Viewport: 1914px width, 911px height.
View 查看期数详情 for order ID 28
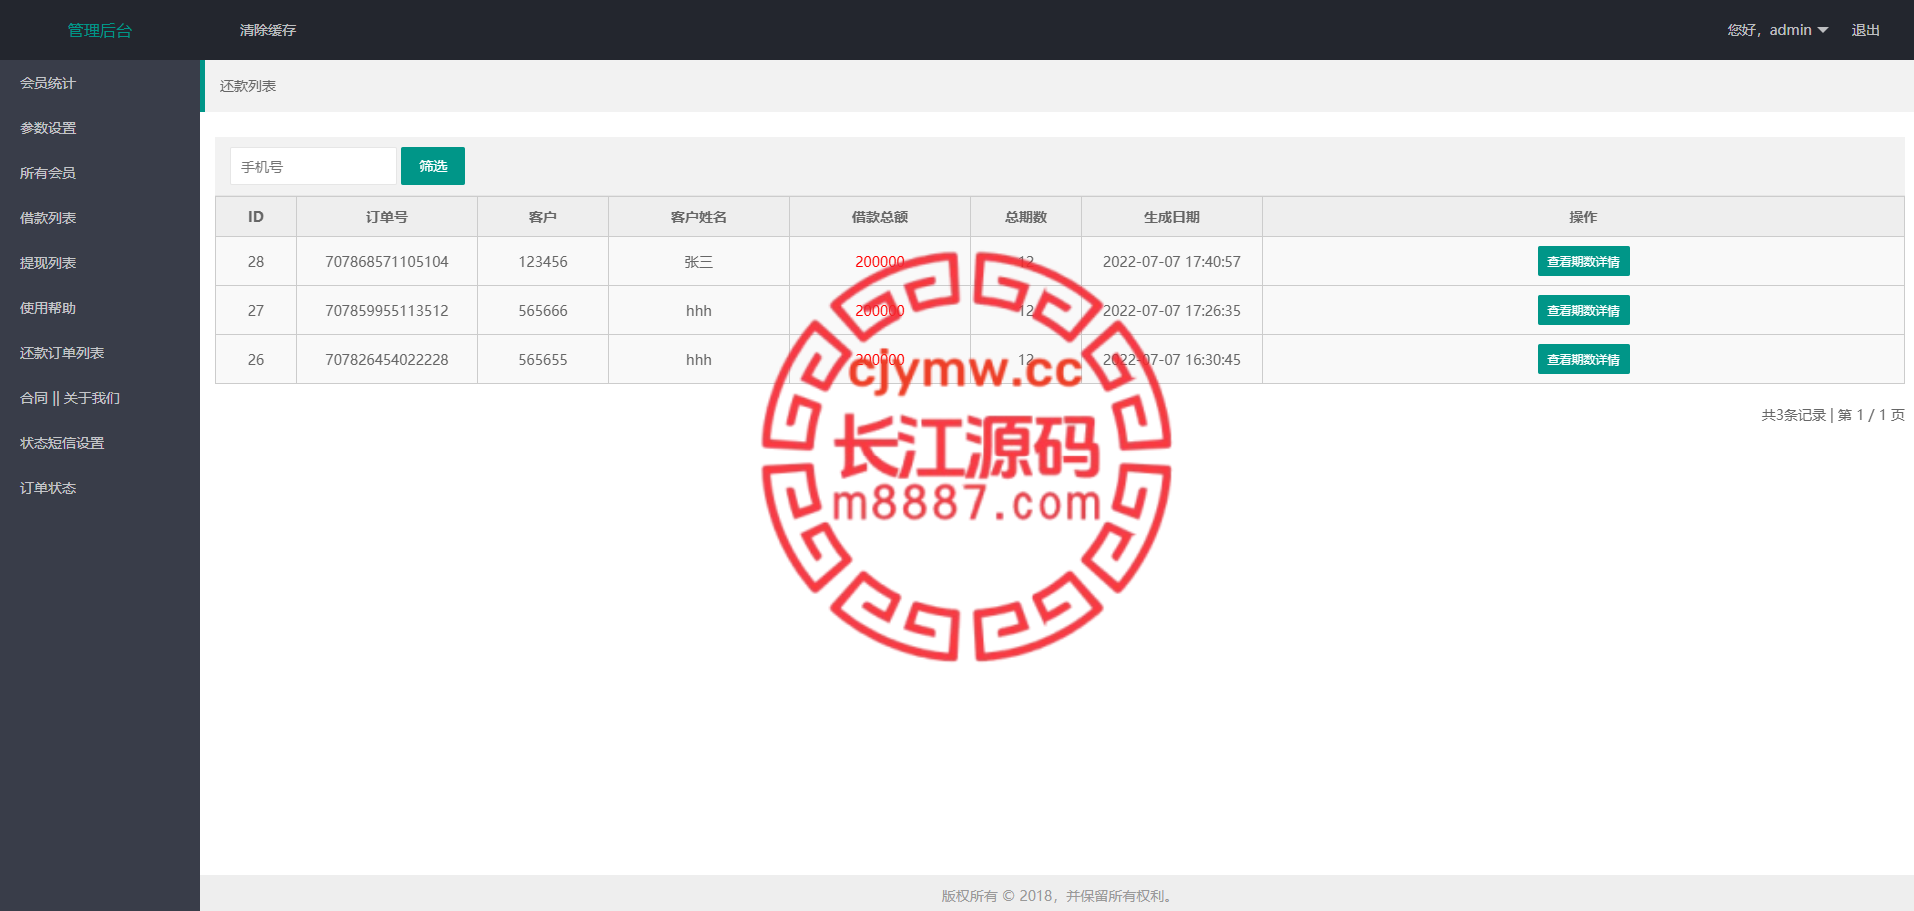pyautogui.click(x=1583, y=261)
